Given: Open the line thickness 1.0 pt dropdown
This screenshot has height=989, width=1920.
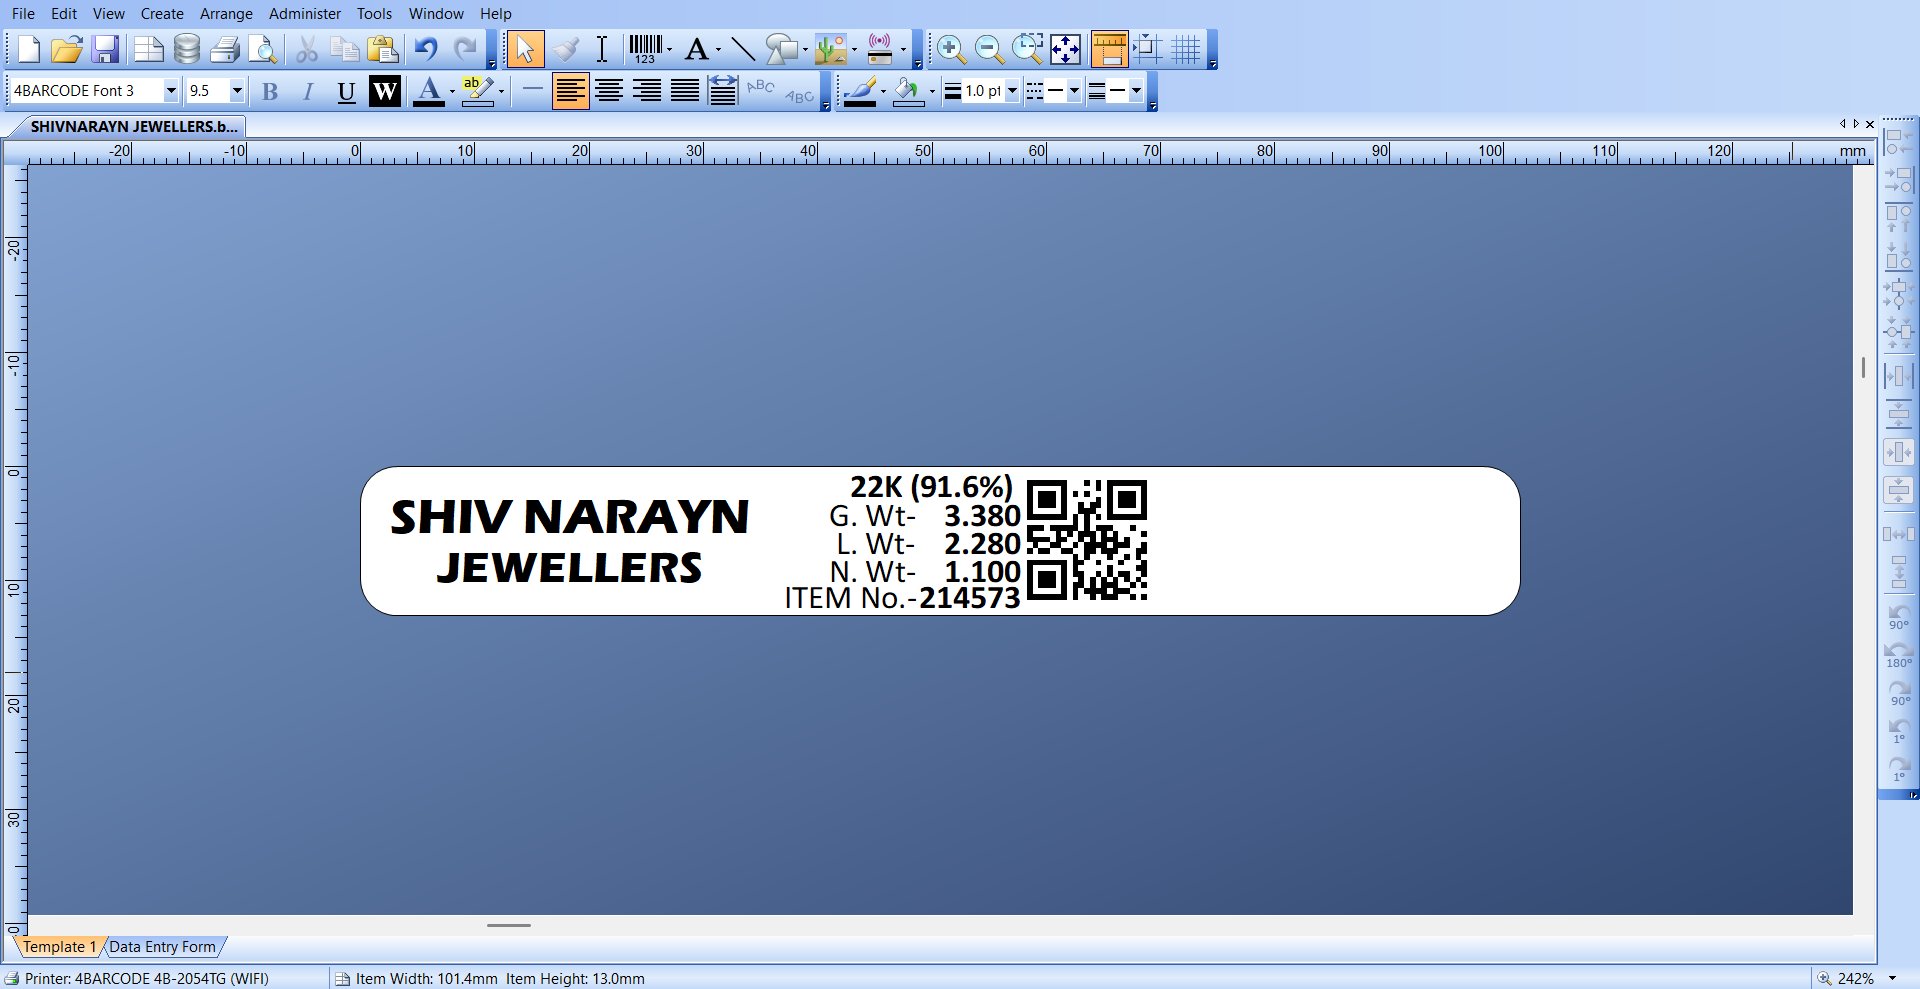Looking at the screenshot, I should pyautogui.click(x=1012, y=91).
